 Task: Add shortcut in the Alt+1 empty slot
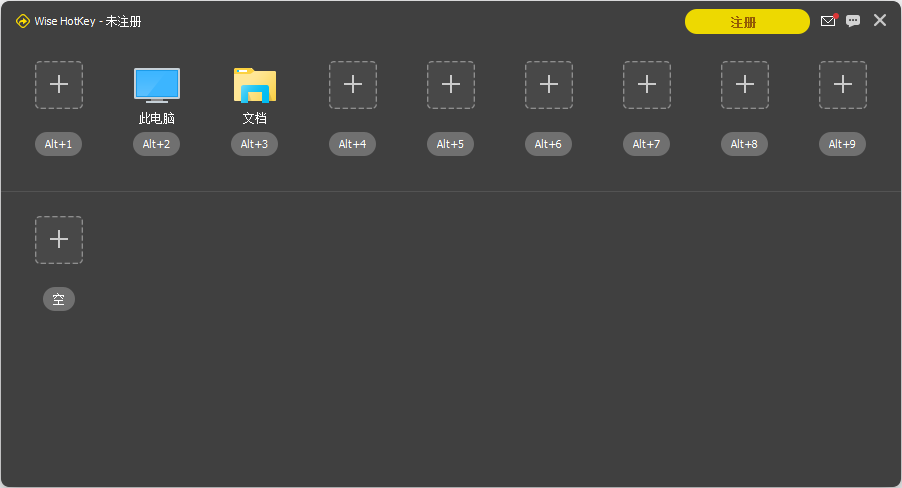click(59, 85)
